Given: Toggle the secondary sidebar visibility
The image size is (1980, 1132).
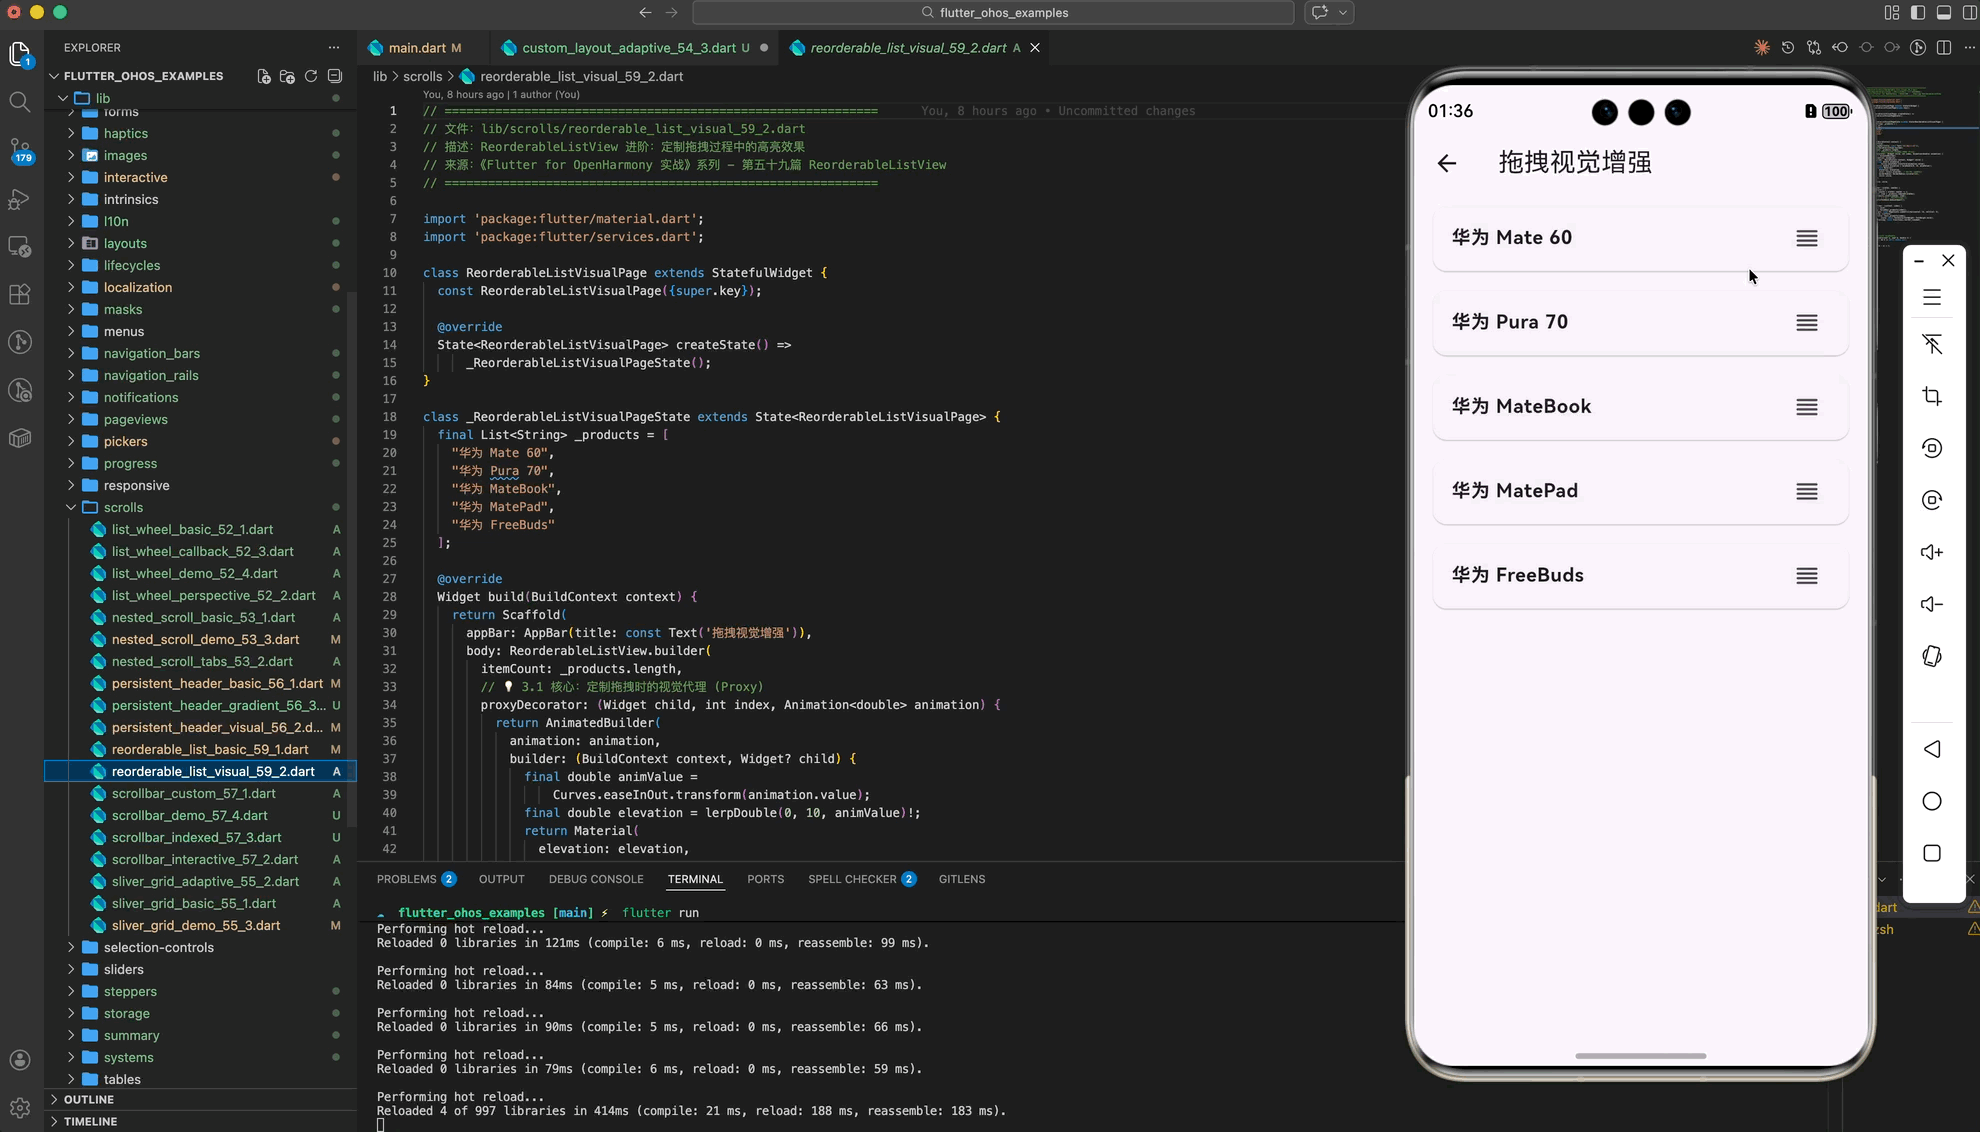Looking at the screenshot, I should tap(1969, 13).
